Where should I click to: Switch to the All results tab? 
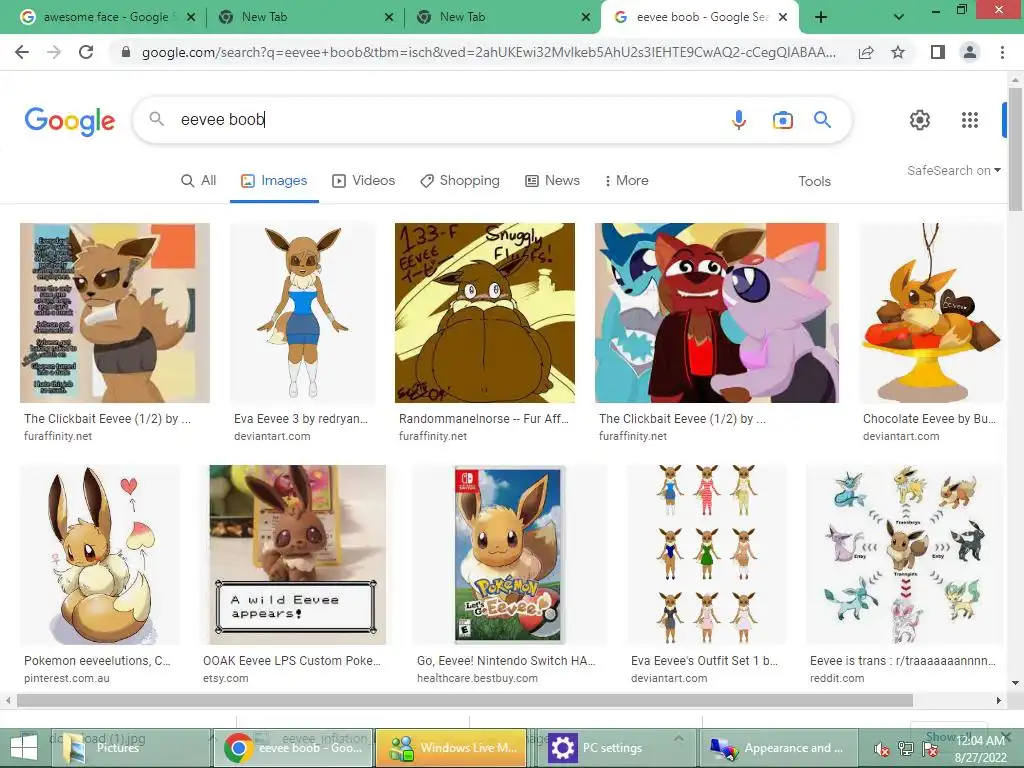tap(199, 181)
